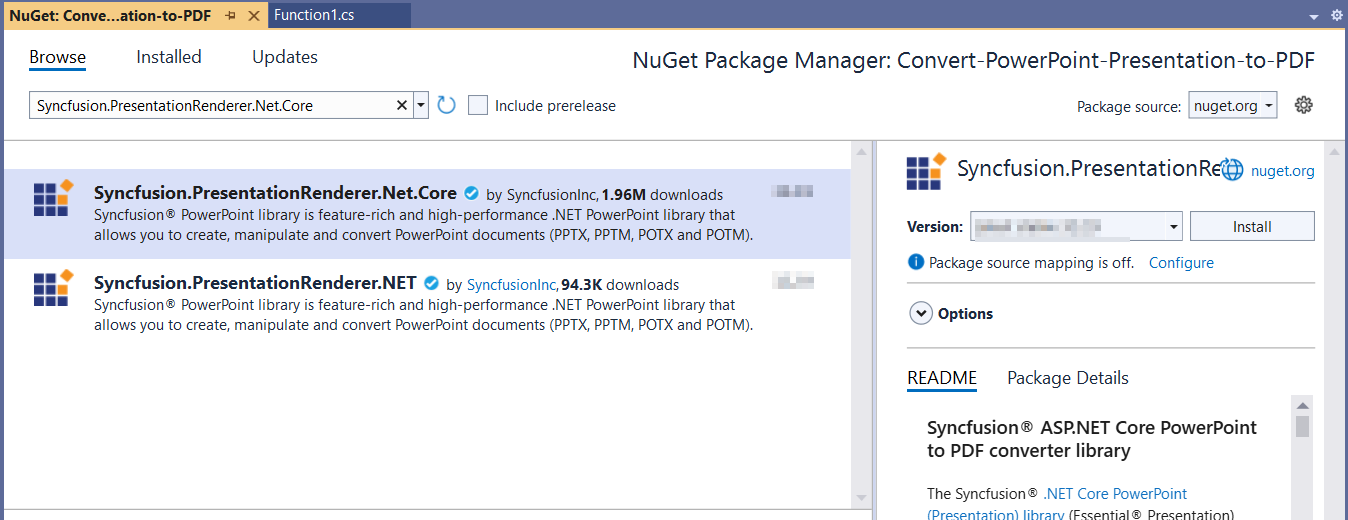
Task: Clear the search box text with X
Action: click(402, 105)
